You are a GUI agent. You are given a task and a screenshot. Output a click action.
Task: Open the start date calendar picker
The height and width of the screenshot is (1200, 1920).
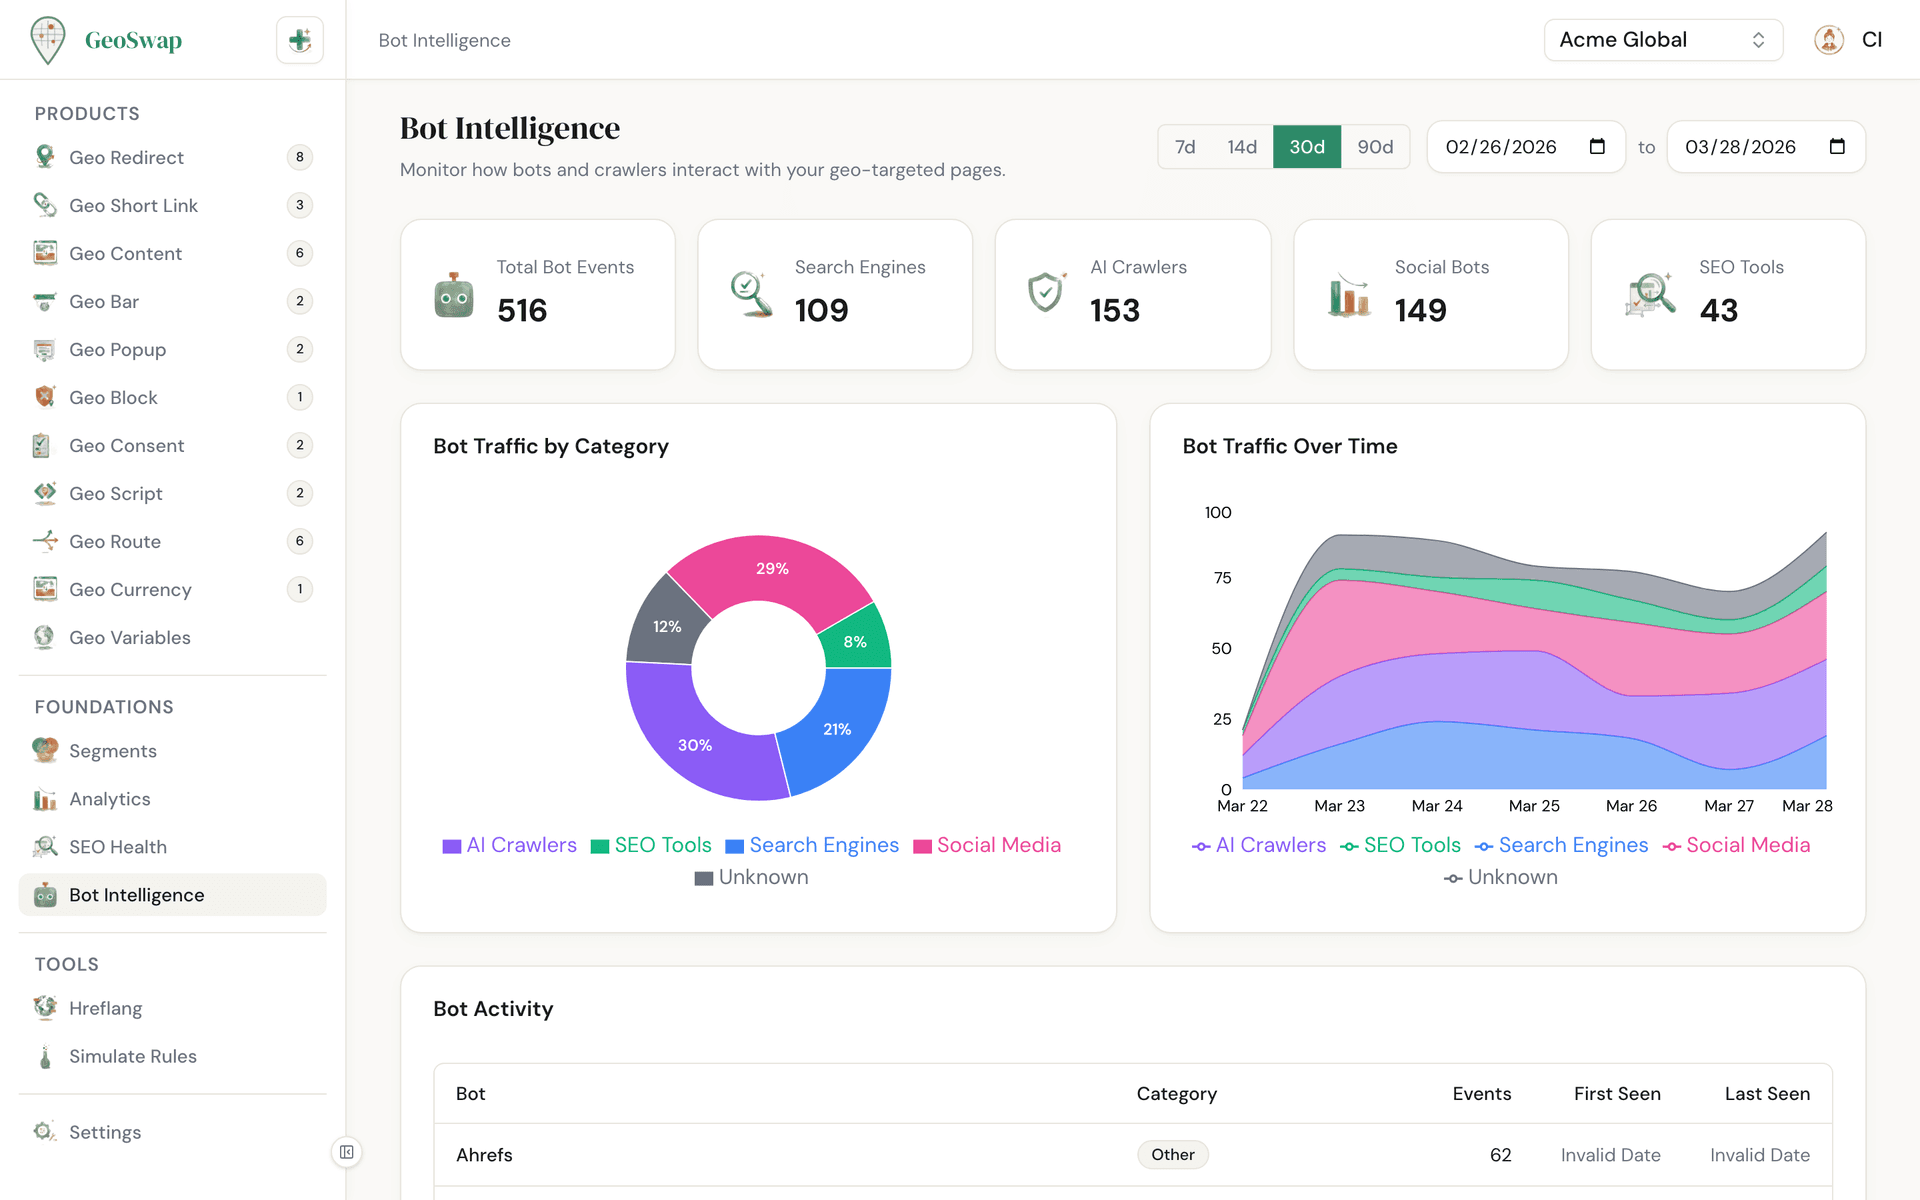(1596, 146)
